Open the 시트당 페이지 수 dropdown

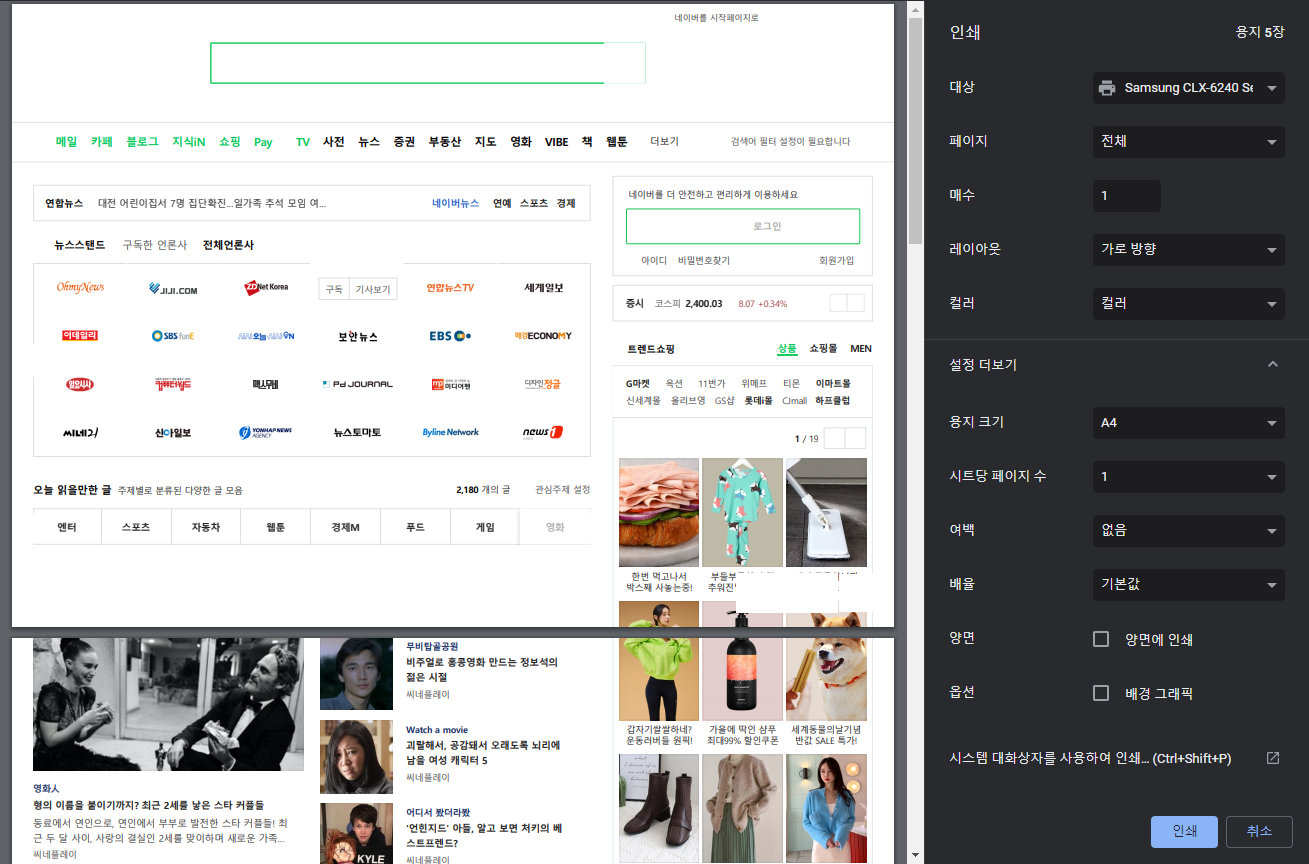[1188, 476]
